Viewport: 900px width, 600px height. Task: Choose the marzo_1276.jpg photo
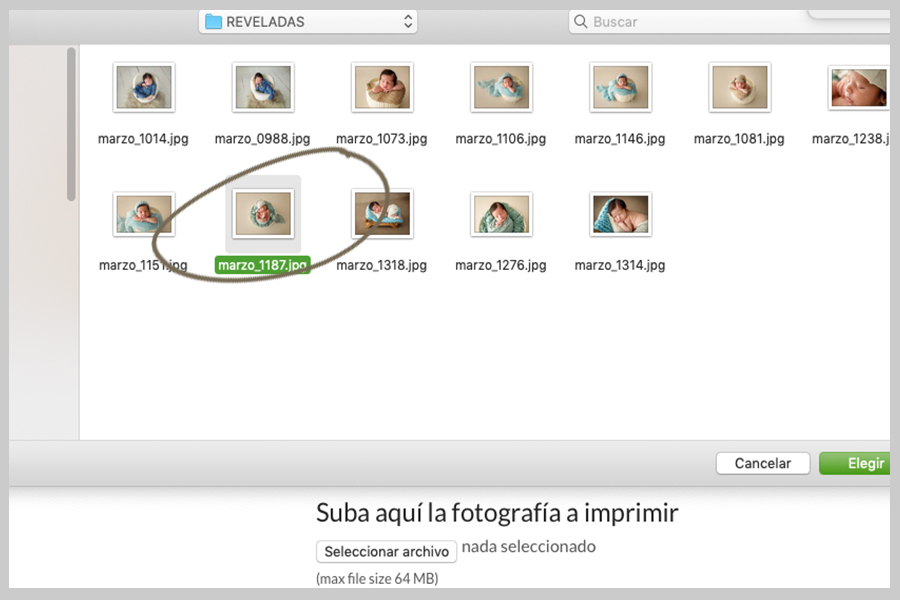point(501,215)
